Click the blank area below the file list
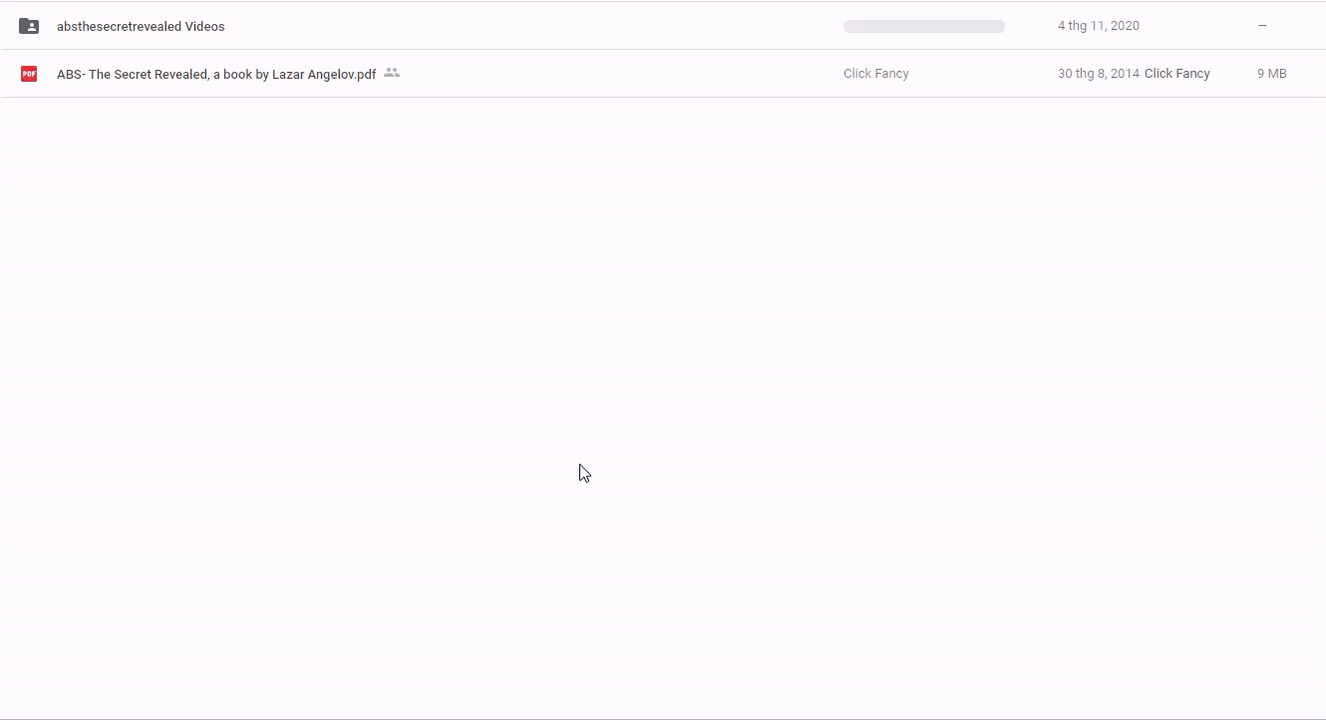Image resolution: width=1326 pixels, height=720 pixels. (x=663, y=400)
